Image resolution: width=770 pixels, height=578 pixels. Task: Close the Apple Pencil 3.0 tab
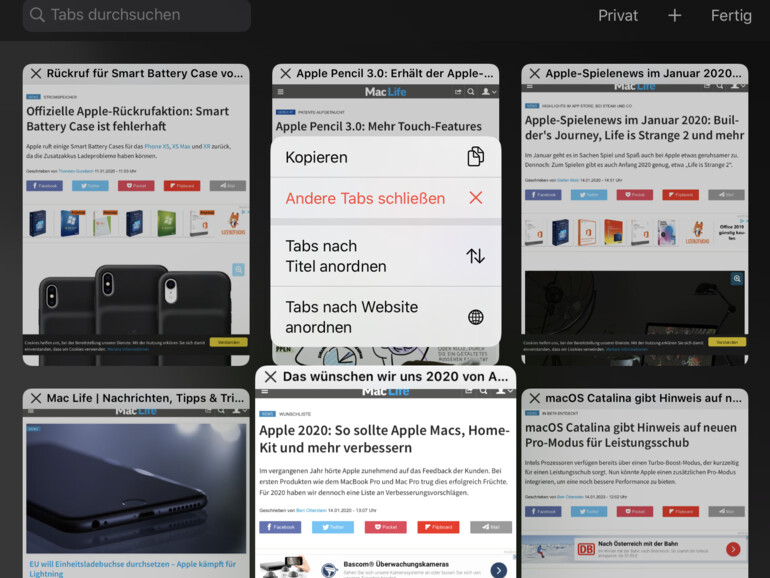pos(285,74)
